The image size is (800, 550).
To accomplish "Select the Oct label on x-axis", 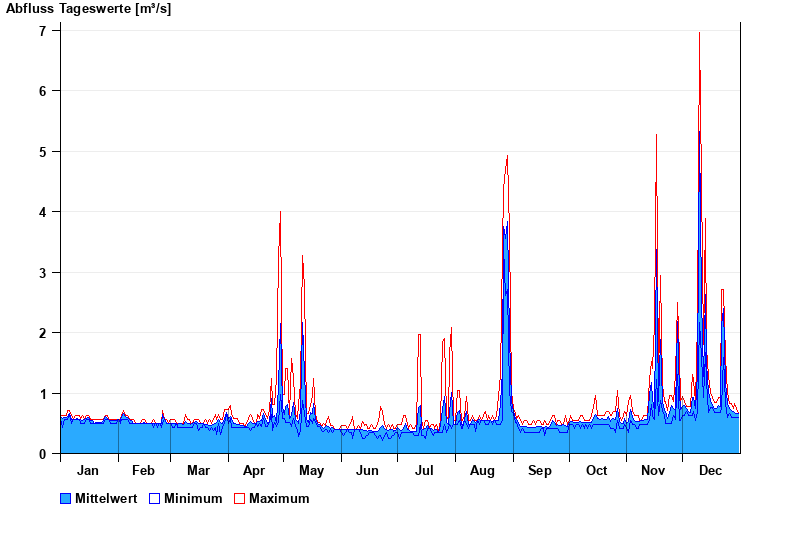I will (x=596, y=470).
